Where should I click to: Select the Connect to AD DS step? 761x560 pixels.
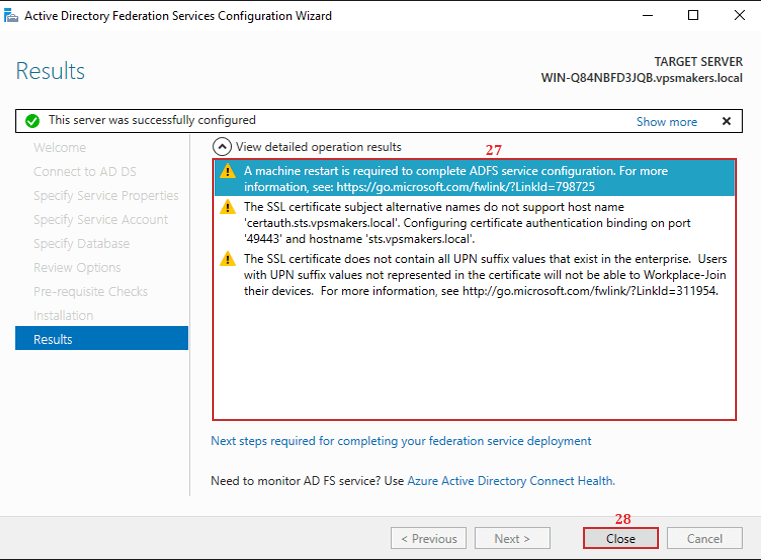(x=85, y=172)
